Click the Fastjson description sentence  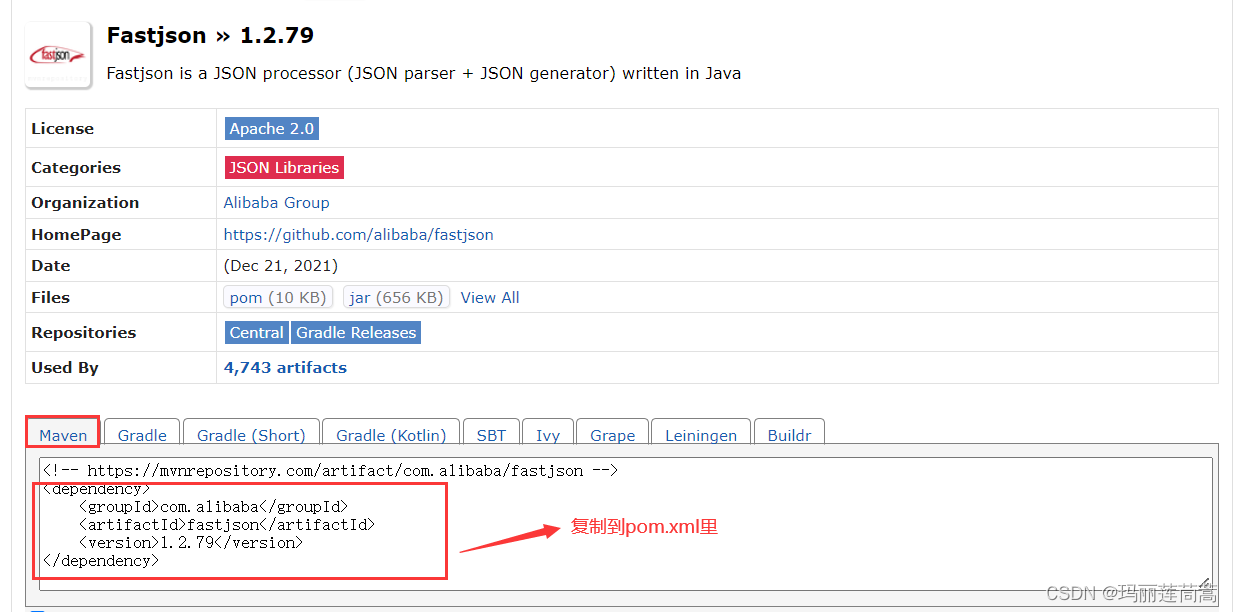pos(424,73)
